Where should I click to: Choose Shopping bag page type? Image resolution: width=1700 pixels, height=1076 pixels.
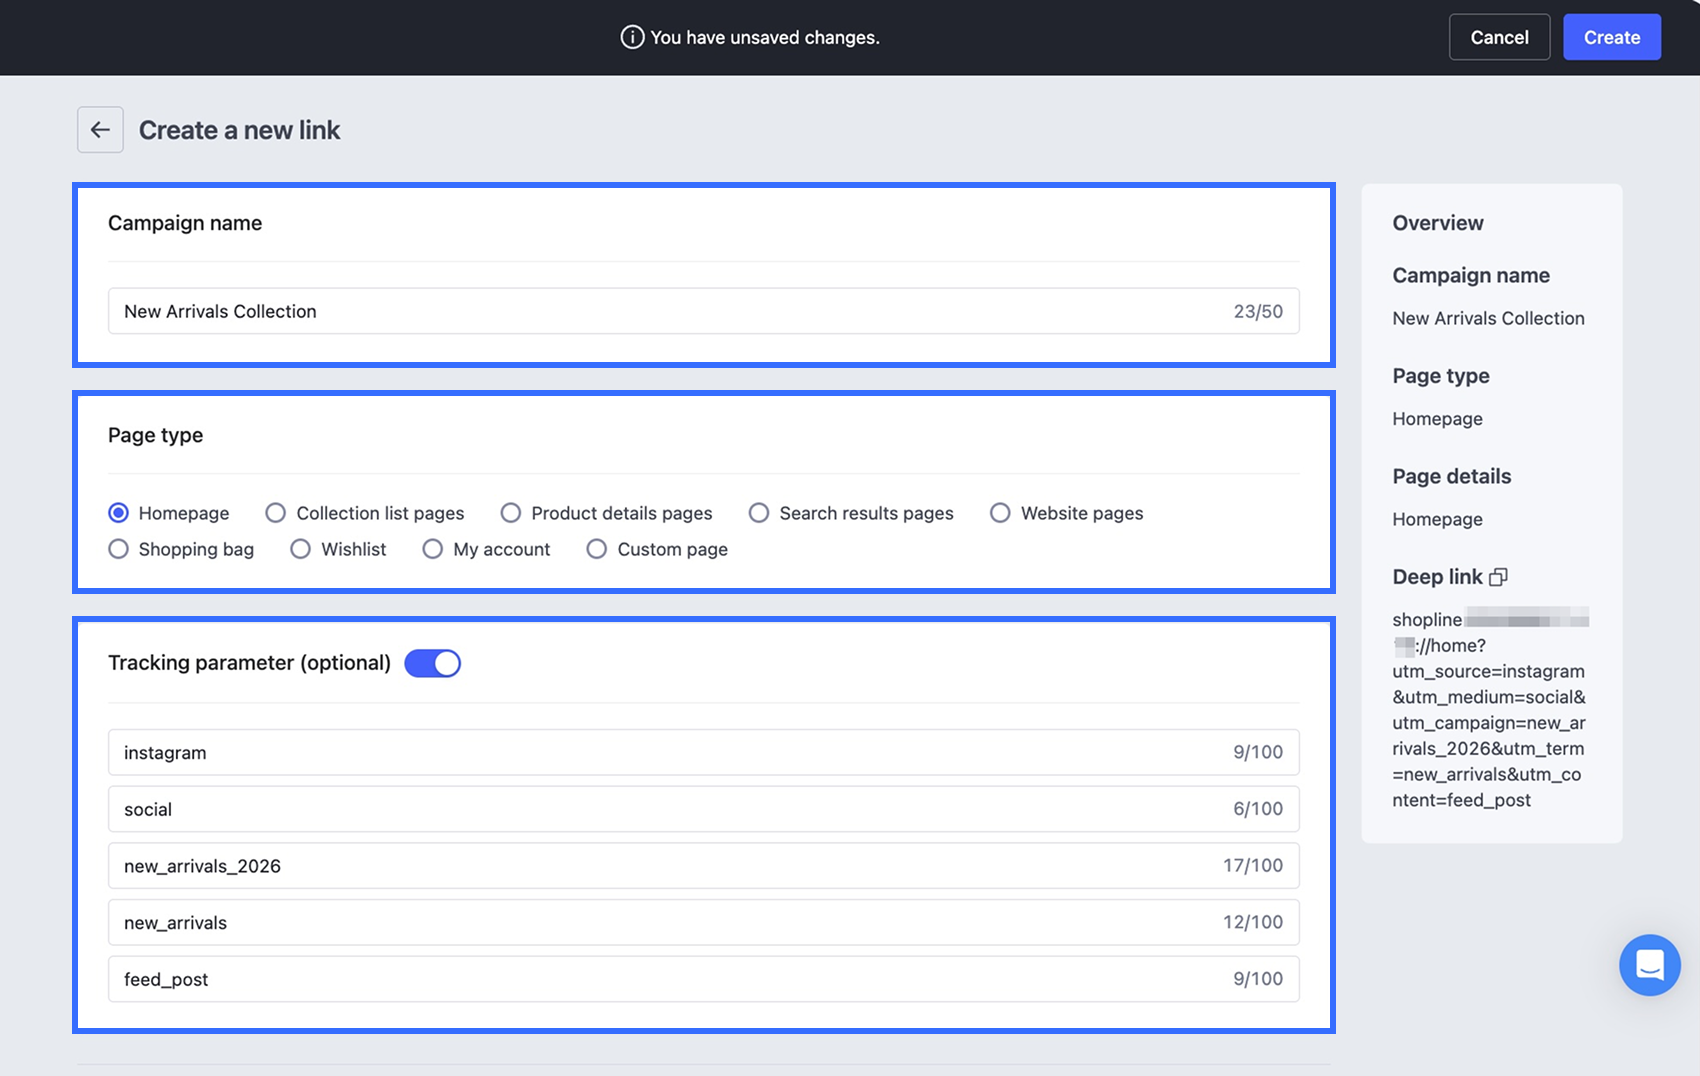(119, 549)
